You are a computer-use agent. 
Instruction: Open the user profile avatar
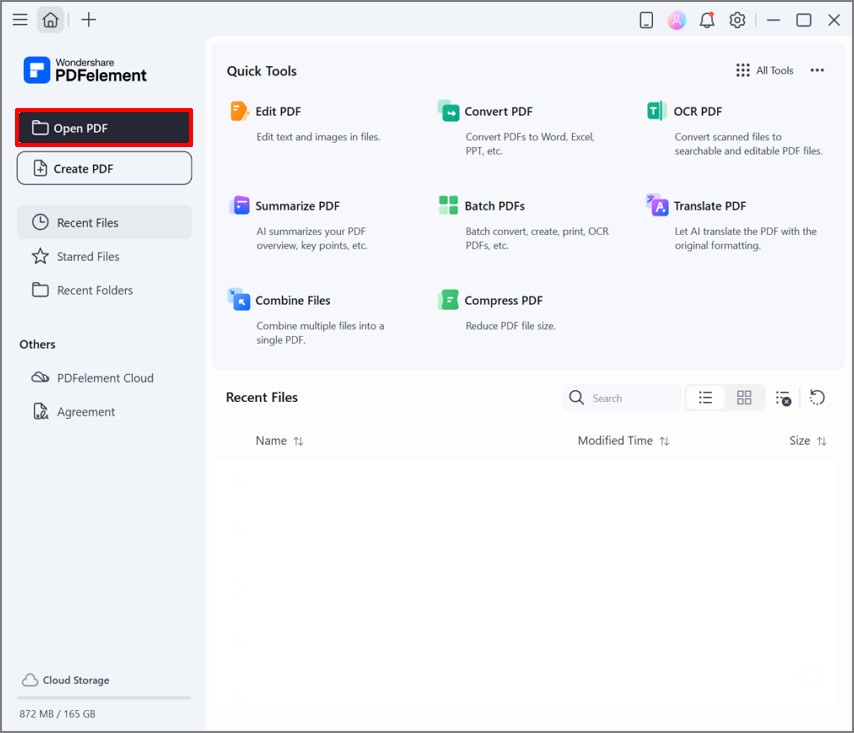676,21
